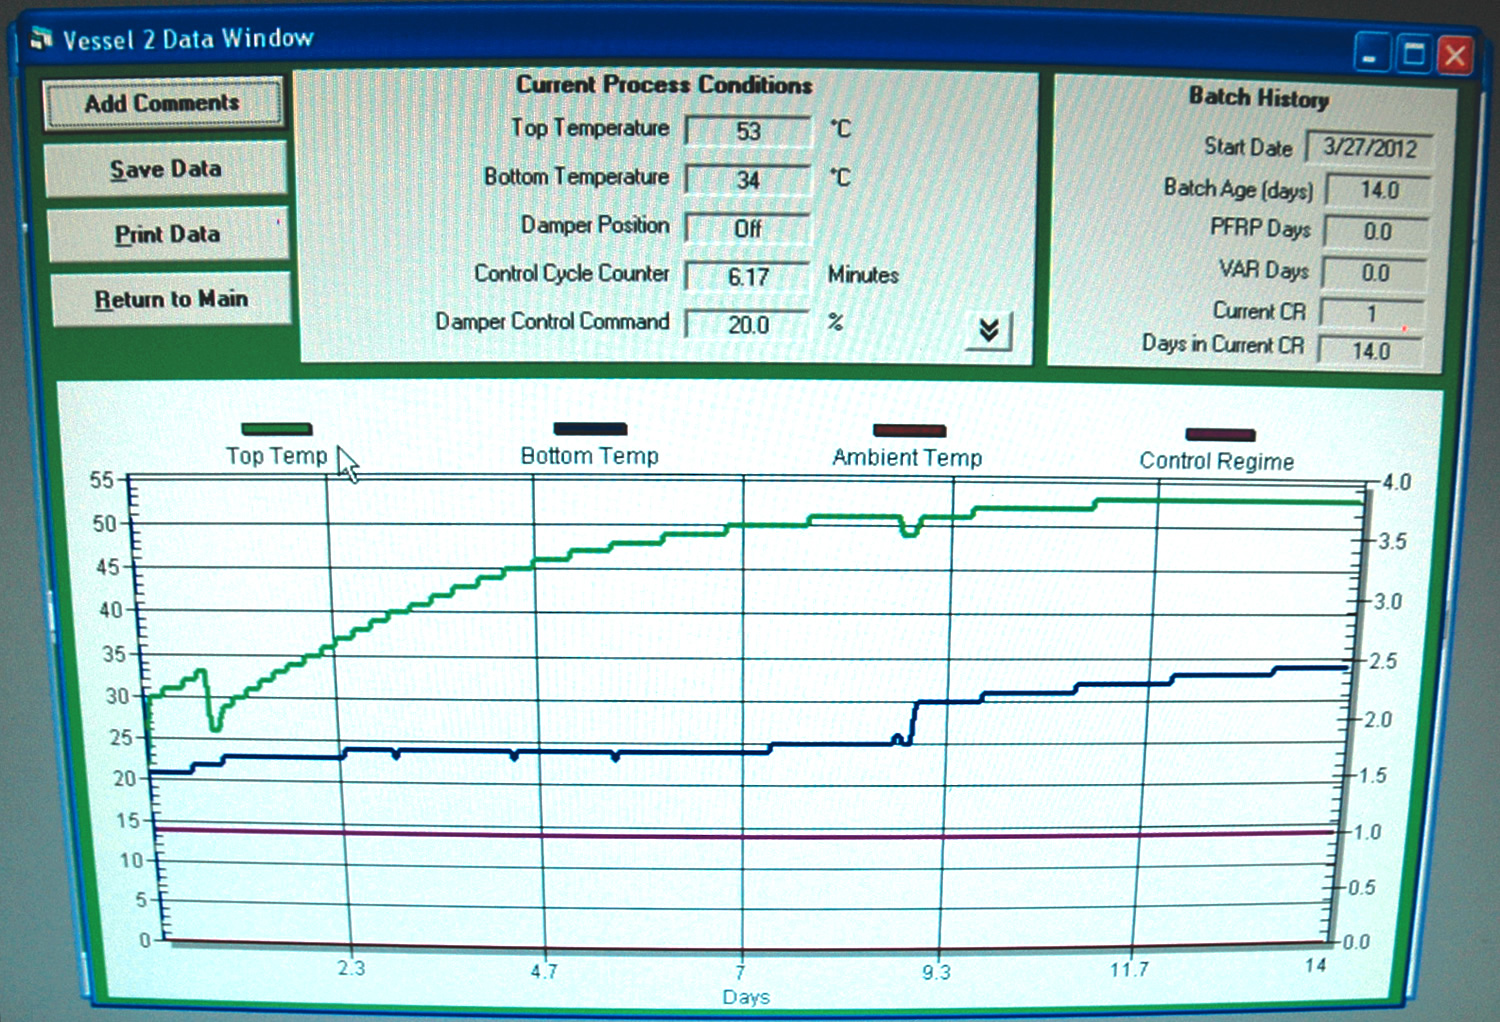Image resolution: width=1500 pixels, height=1022 pixels.
Task: Click the Days axis label
Action: [746, 997]
